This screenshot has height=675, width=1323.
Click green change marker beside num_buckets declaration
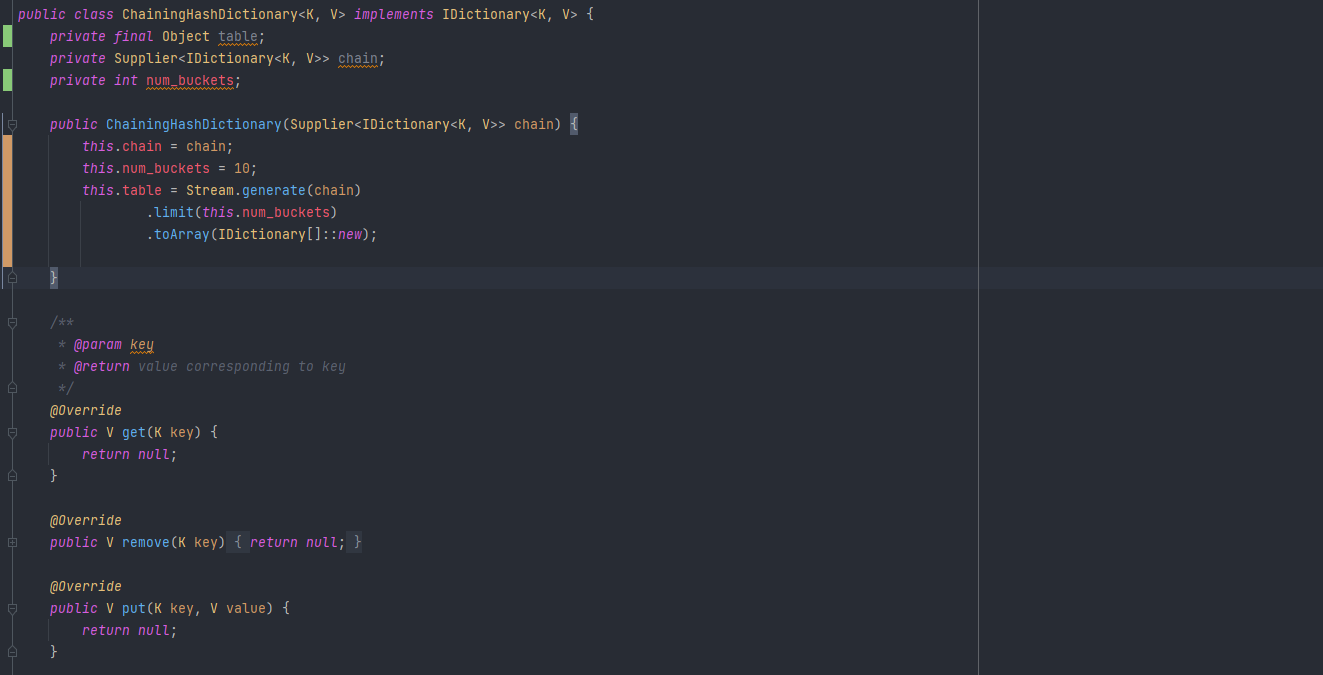pyautogui.click(x=7, y=81)
